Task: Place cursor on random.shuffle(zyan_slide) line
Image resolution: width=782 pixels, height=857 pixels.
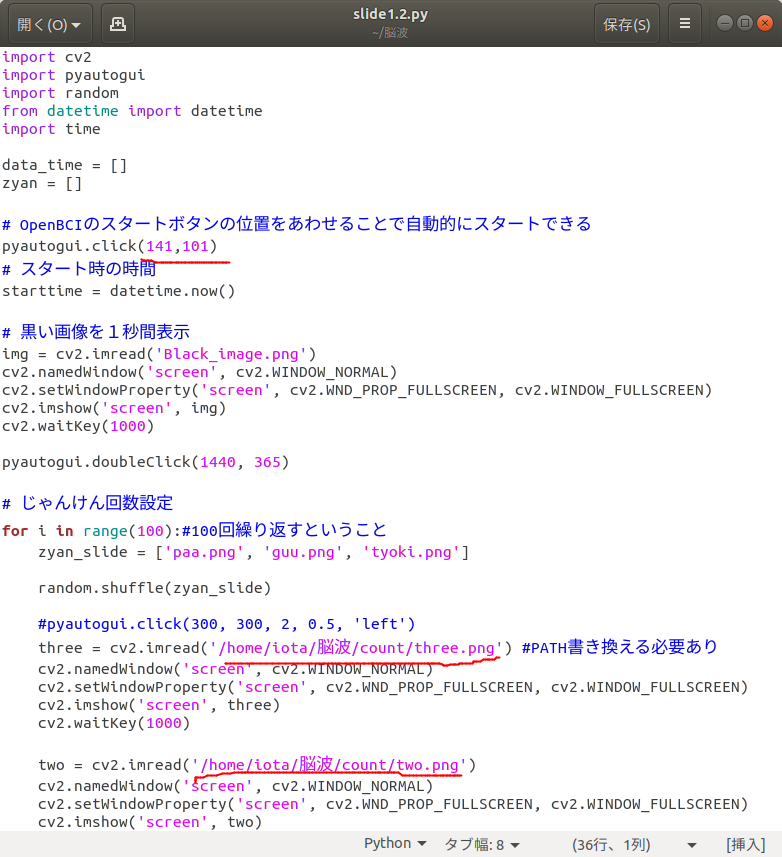Action: [x=154, y=587]
